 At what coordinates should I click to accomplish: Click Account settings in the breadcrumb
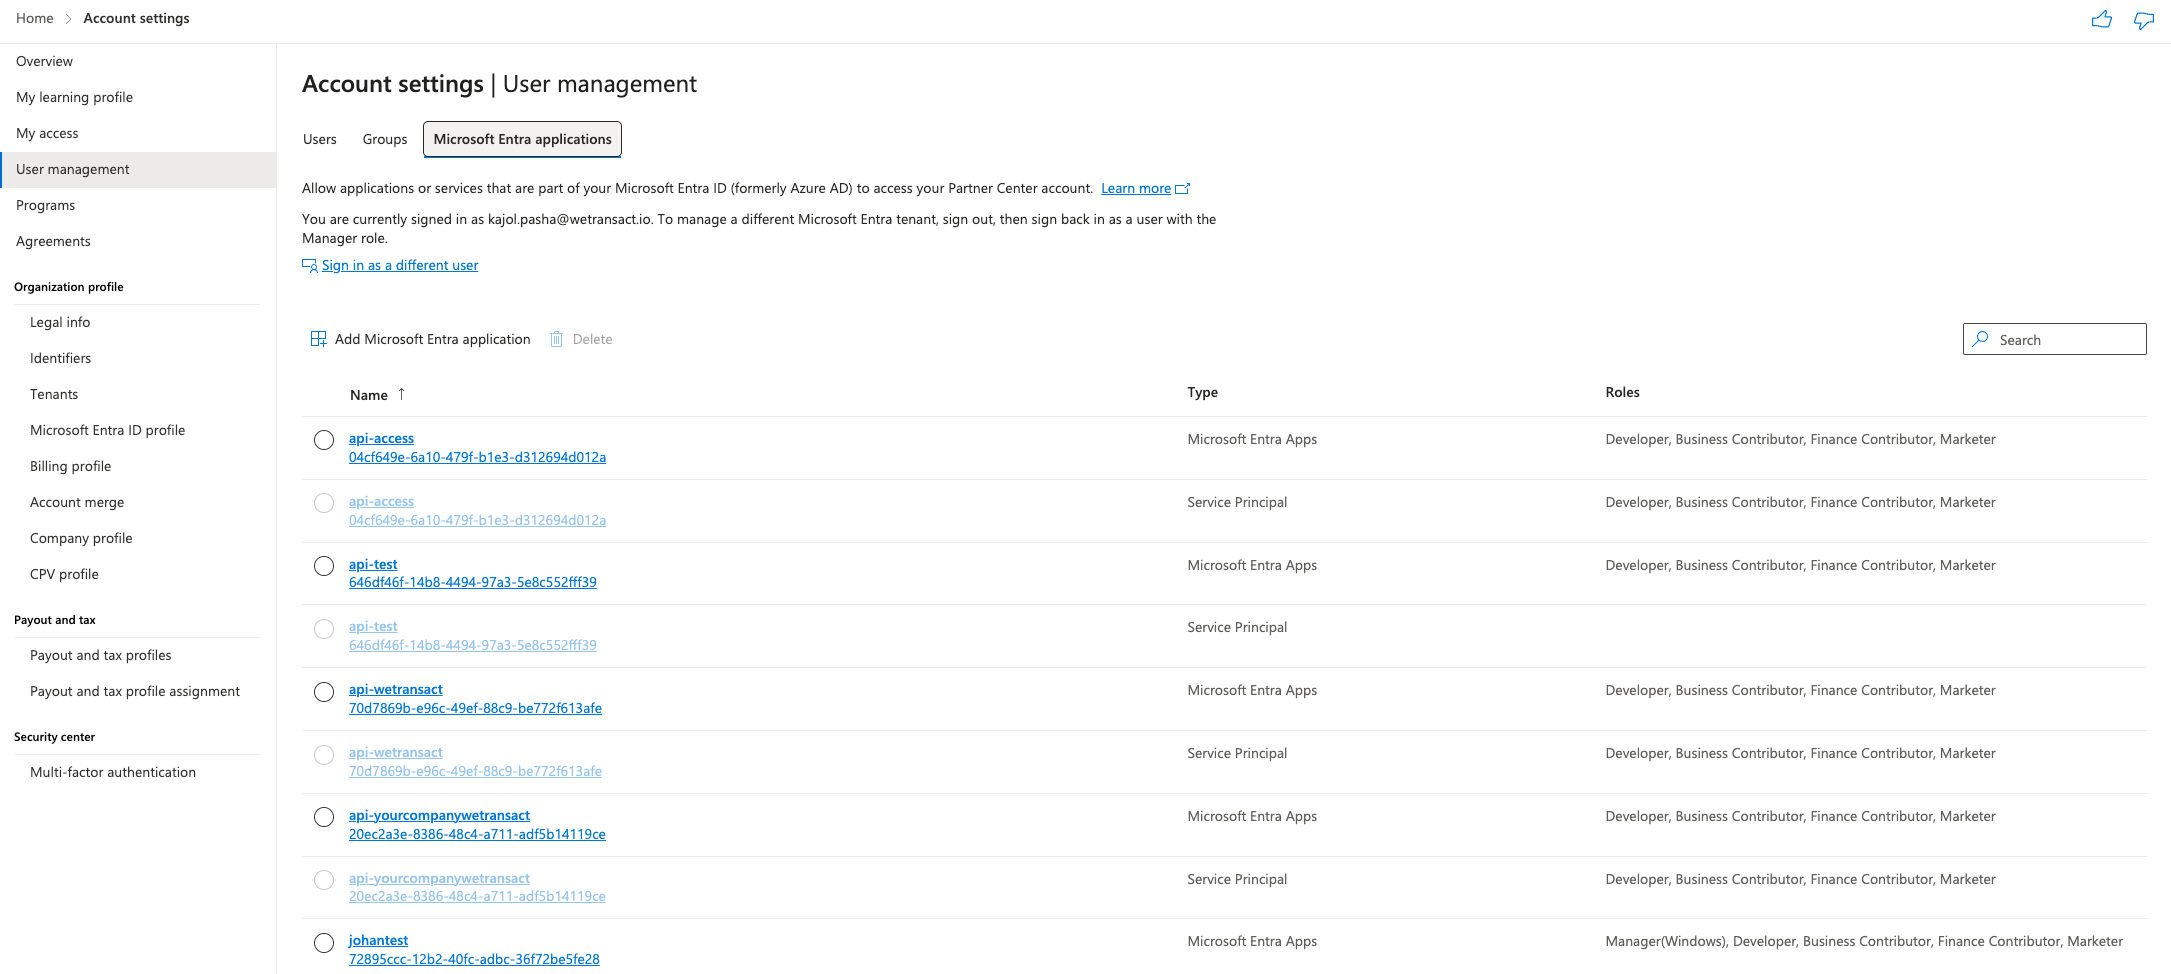[x=136, y=18]
